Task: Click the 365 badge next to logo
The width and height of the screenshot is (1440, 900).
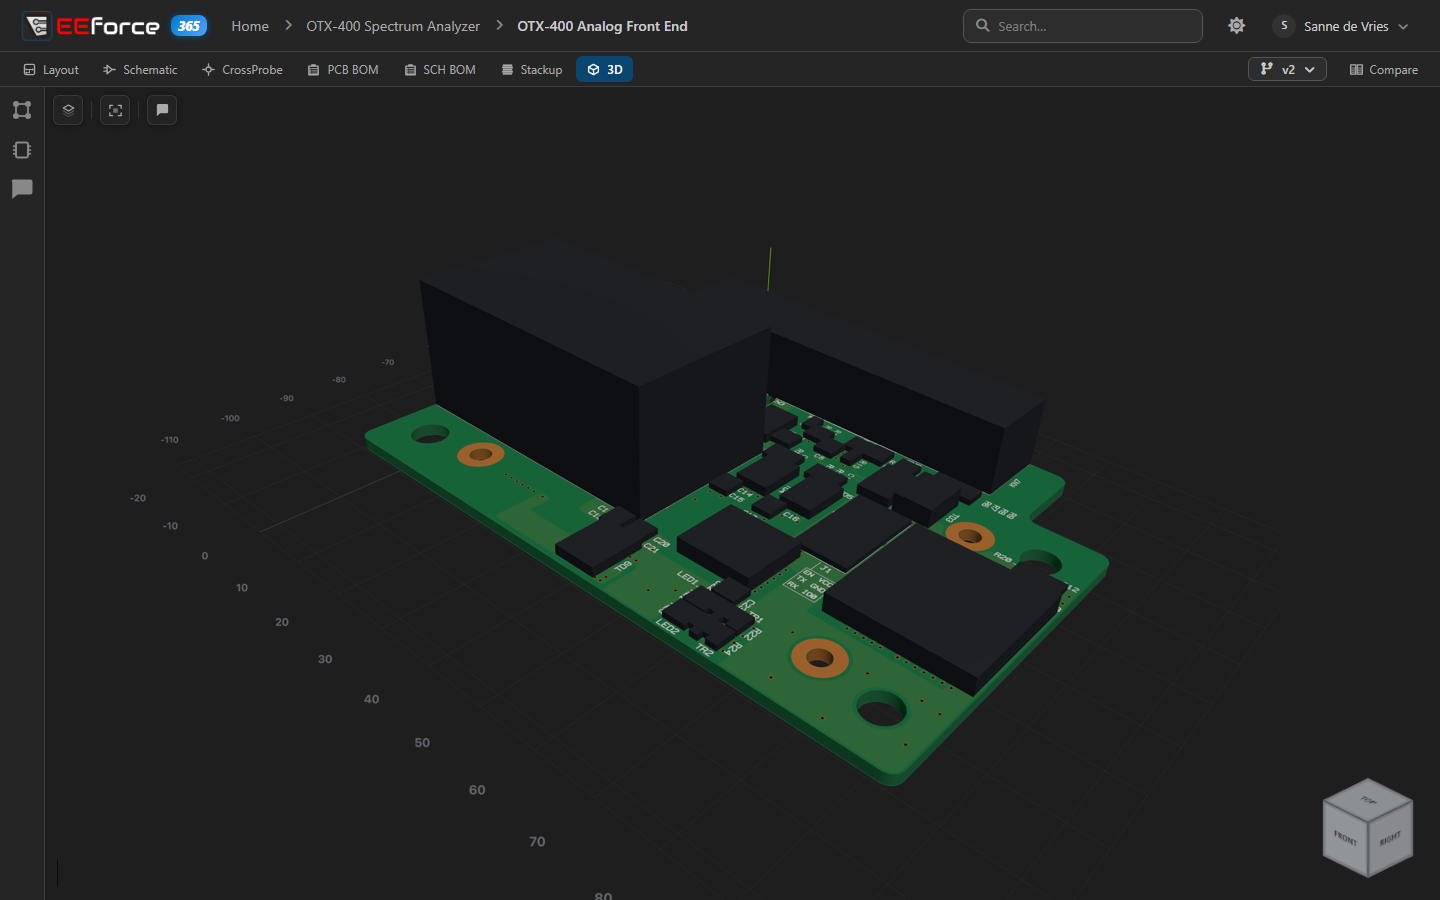Action: point(189,26)
